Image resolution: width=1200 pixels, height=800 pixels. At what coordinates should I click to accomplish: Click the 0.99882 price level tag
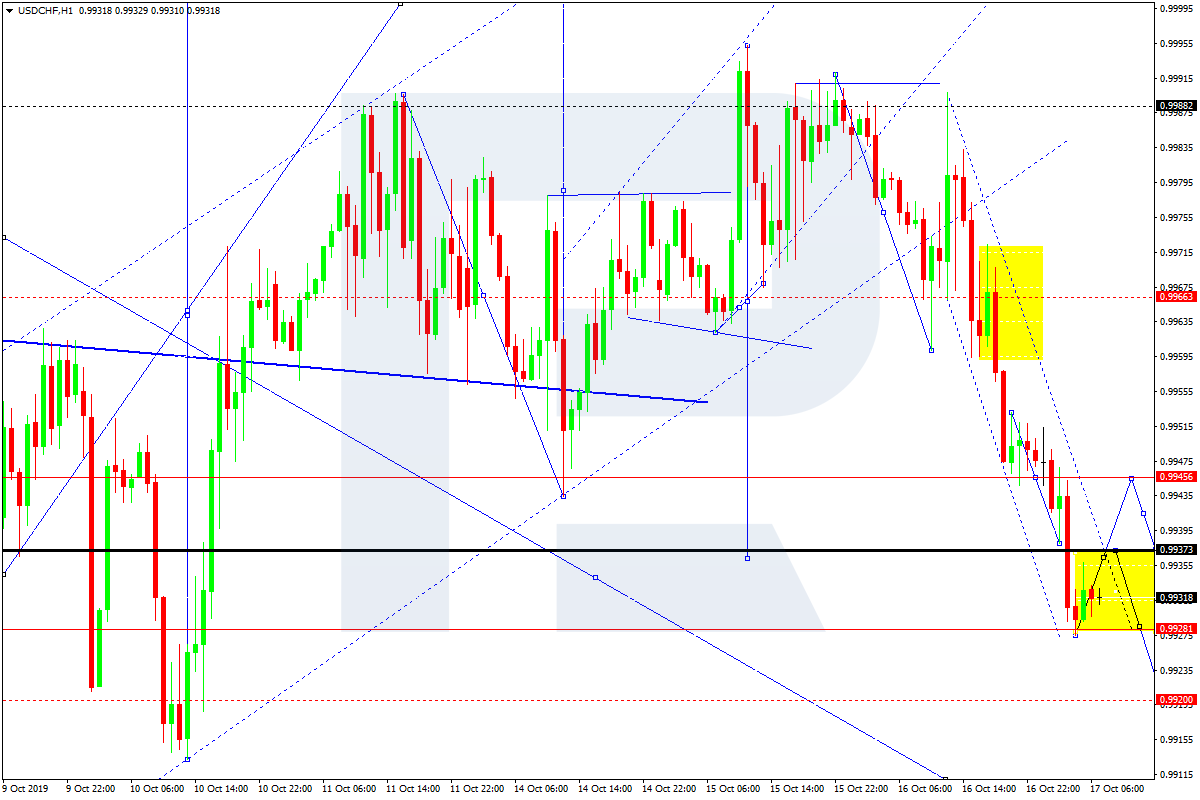click(1175, 105)
